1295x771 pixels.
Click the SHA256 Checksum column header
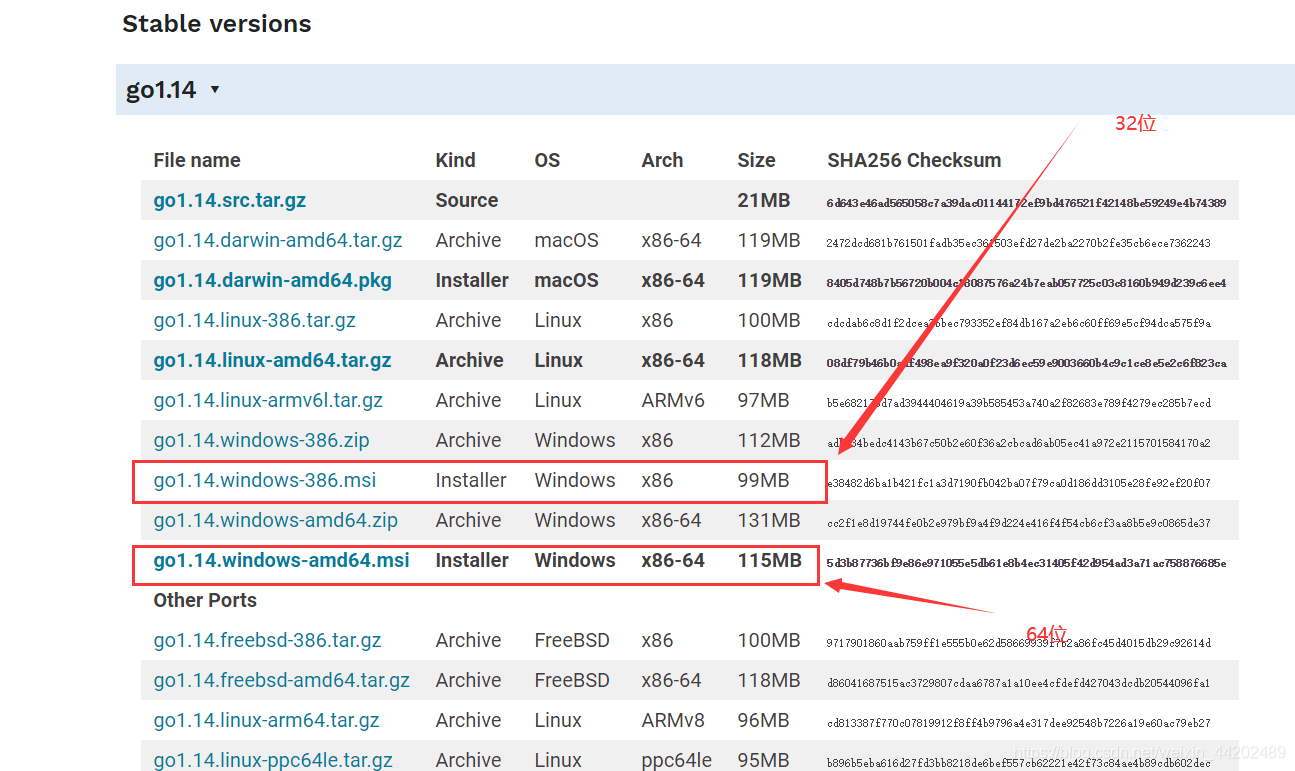914,160
